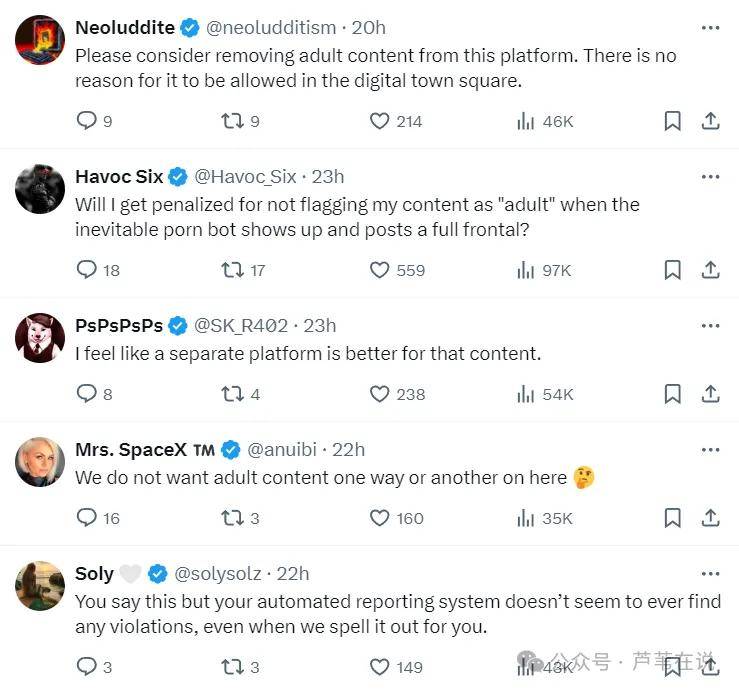The width and height of the screenshot is (739, 692).
Task: Bookmark the Mrs. SpaceX tweet
Action: (673, 518)
